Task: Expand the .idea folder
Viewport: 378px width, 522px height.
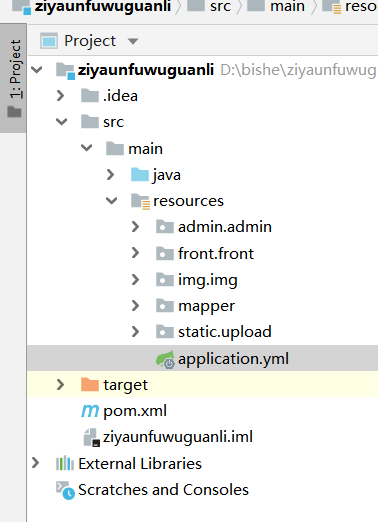Action: [61, 96]
